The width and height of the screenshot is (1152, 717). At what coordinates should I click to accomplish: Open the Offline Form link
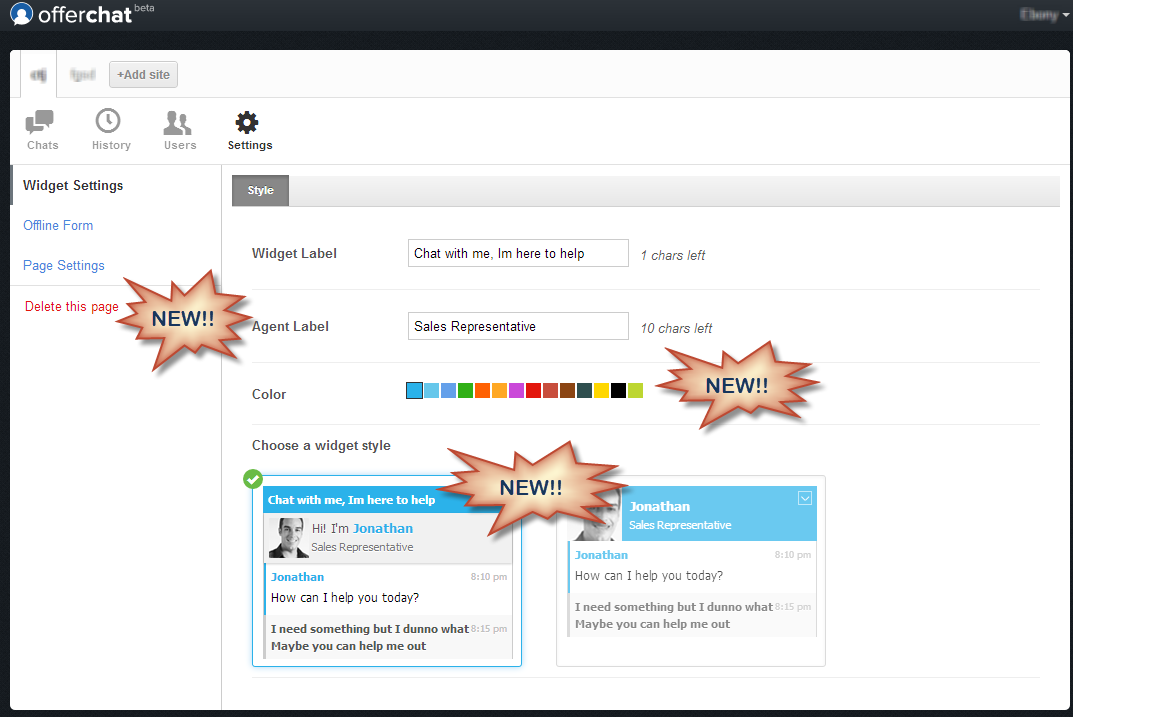click(x=58, y=225)
